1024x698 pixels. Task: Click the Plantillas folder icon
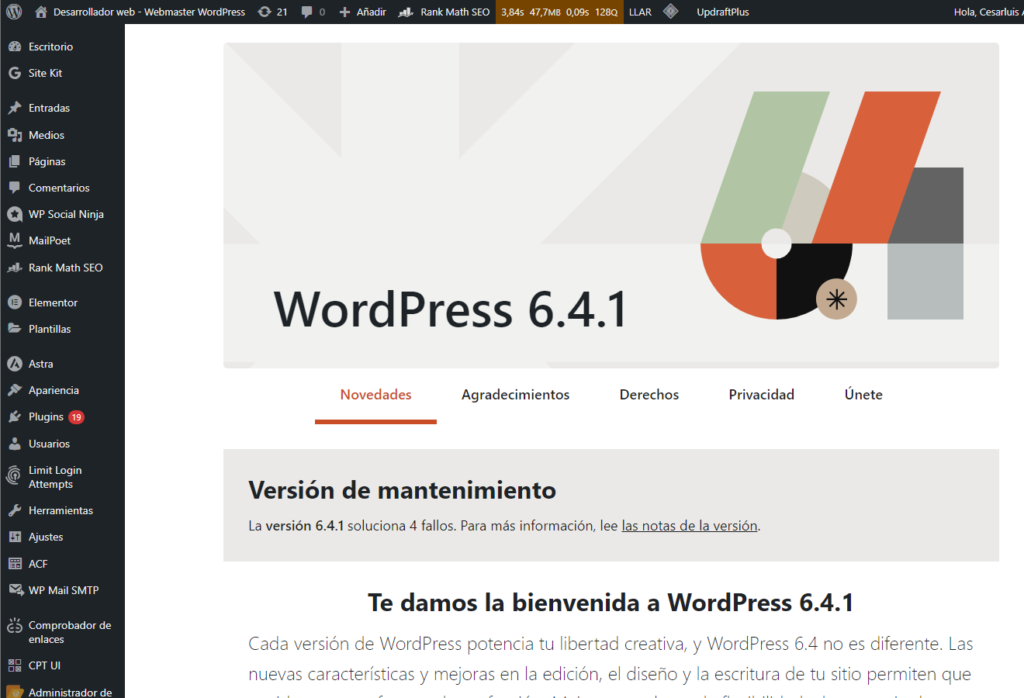coord(14,328)
